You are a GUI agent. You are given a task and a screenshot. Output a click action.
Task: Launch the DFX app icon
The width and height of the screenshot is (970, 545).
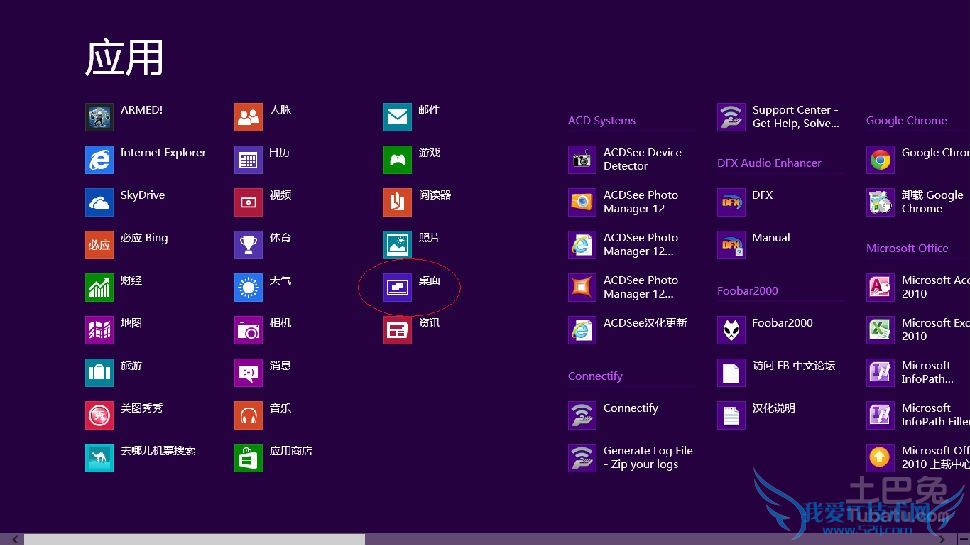coord(731,202)
